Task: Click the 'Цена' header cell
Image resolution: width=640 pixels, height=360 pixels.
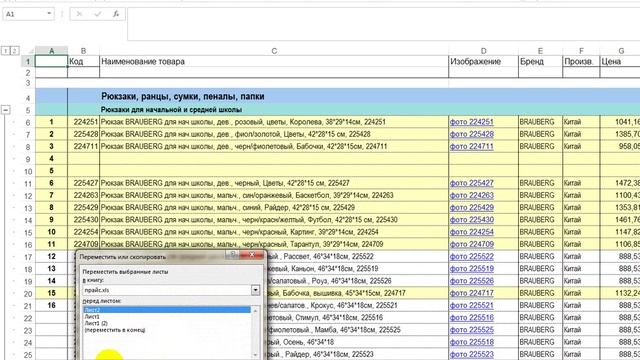Action: point(620,61)
